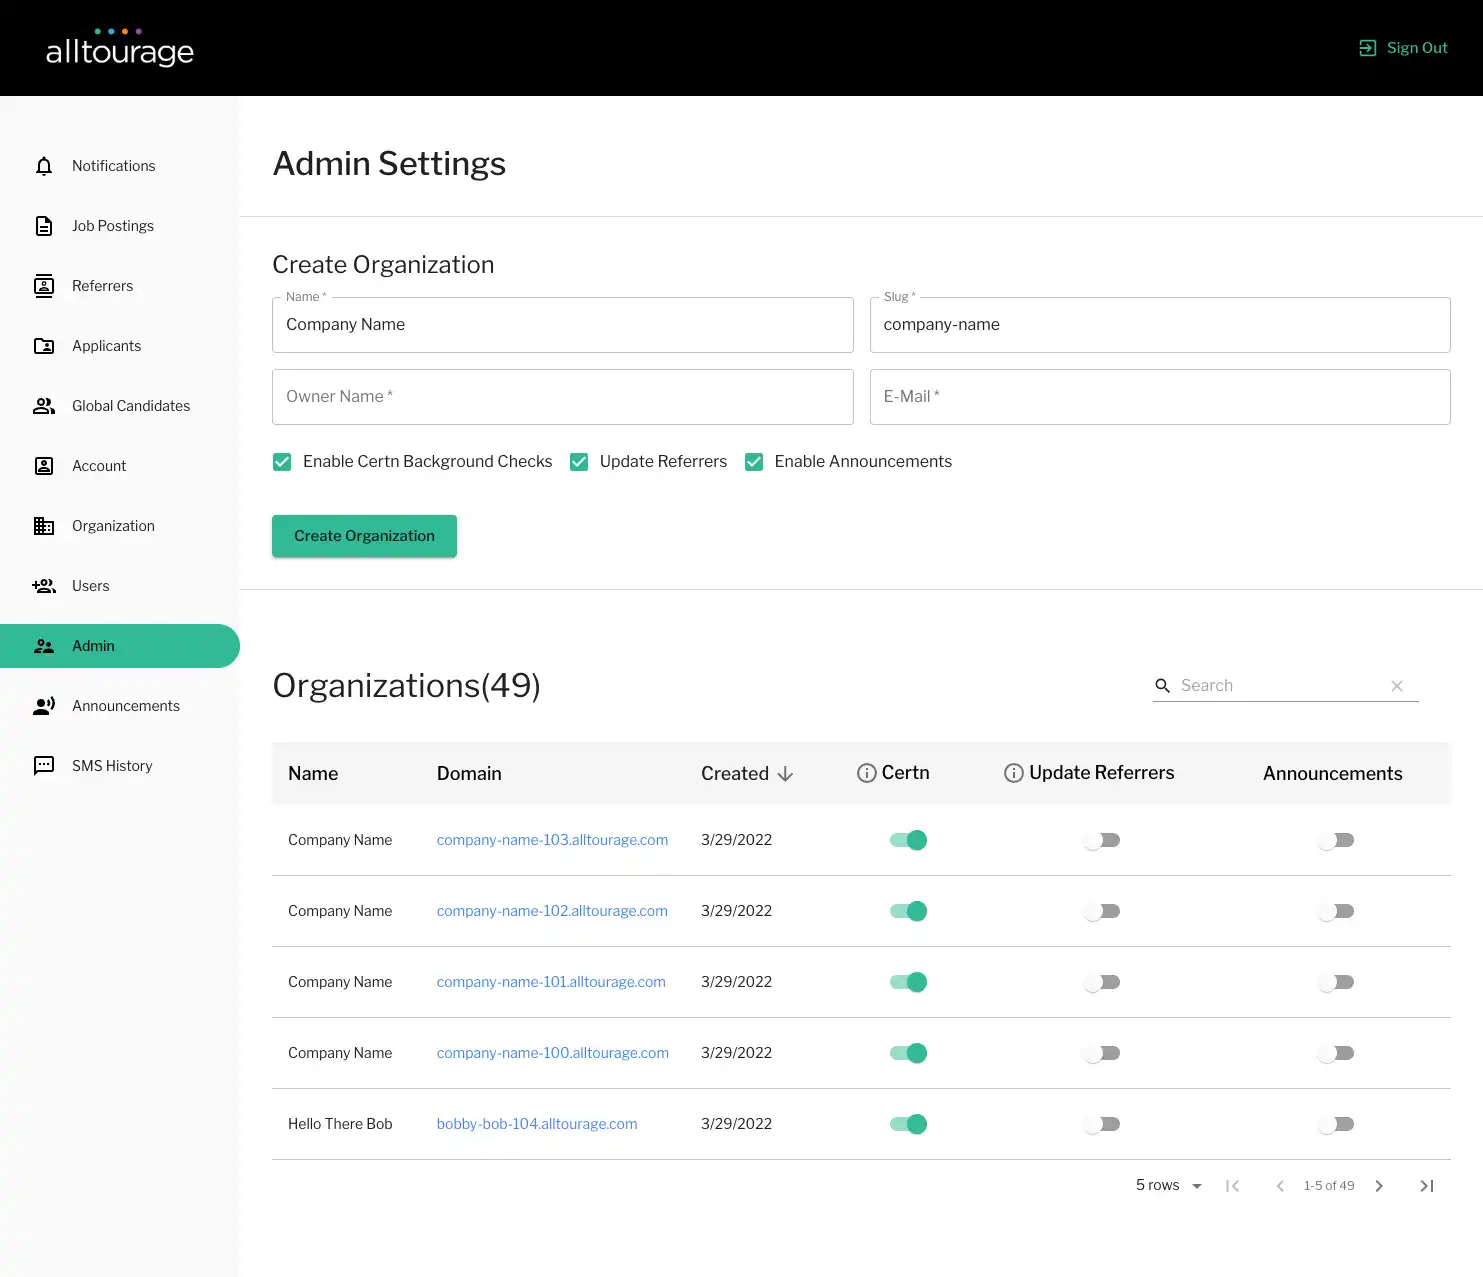Open Job Postings in the sidebar
1483x1277 pixels.
[120, 226]
